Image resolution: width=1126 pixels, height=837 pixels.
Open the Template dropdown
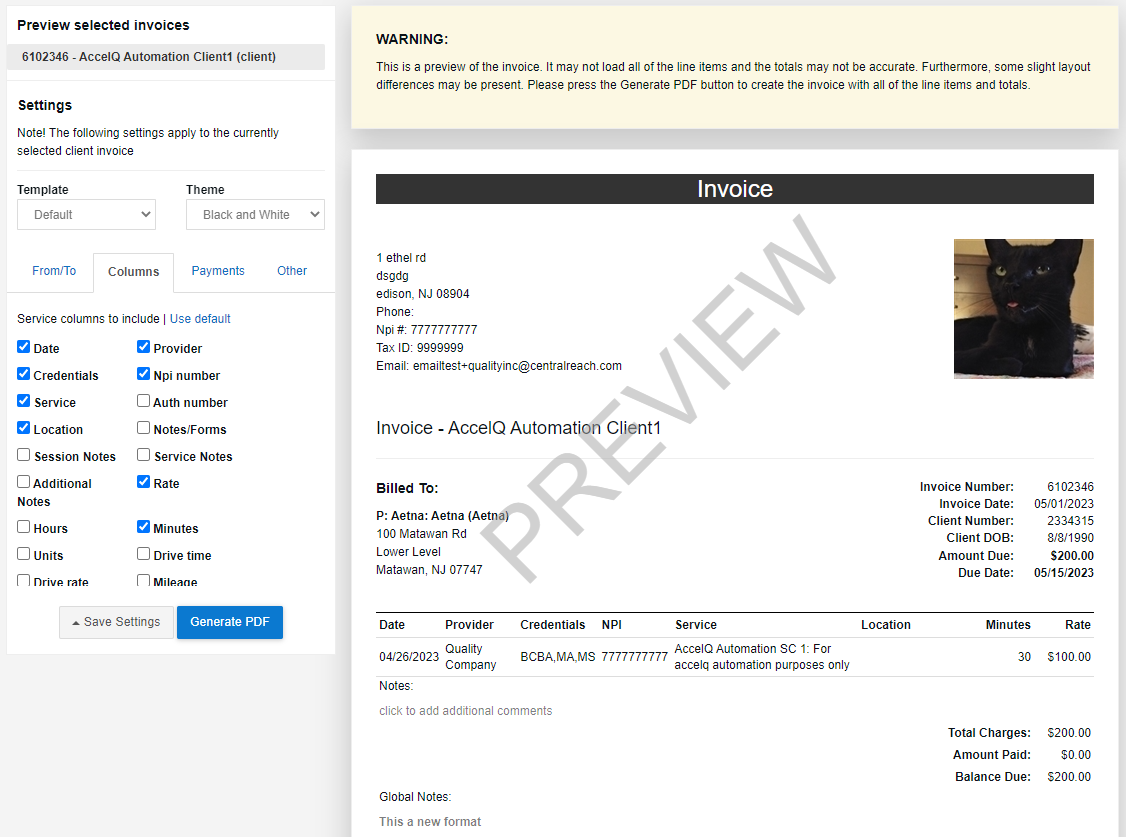pos(86,214)
